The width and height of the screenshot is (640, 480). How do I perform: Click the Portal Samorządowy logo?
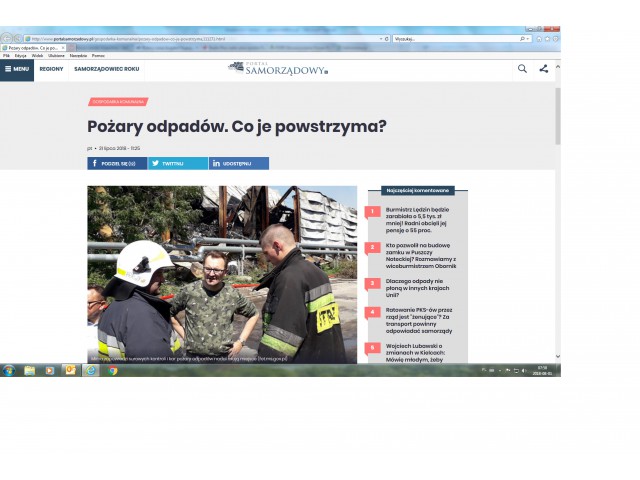tap(277, 68)
